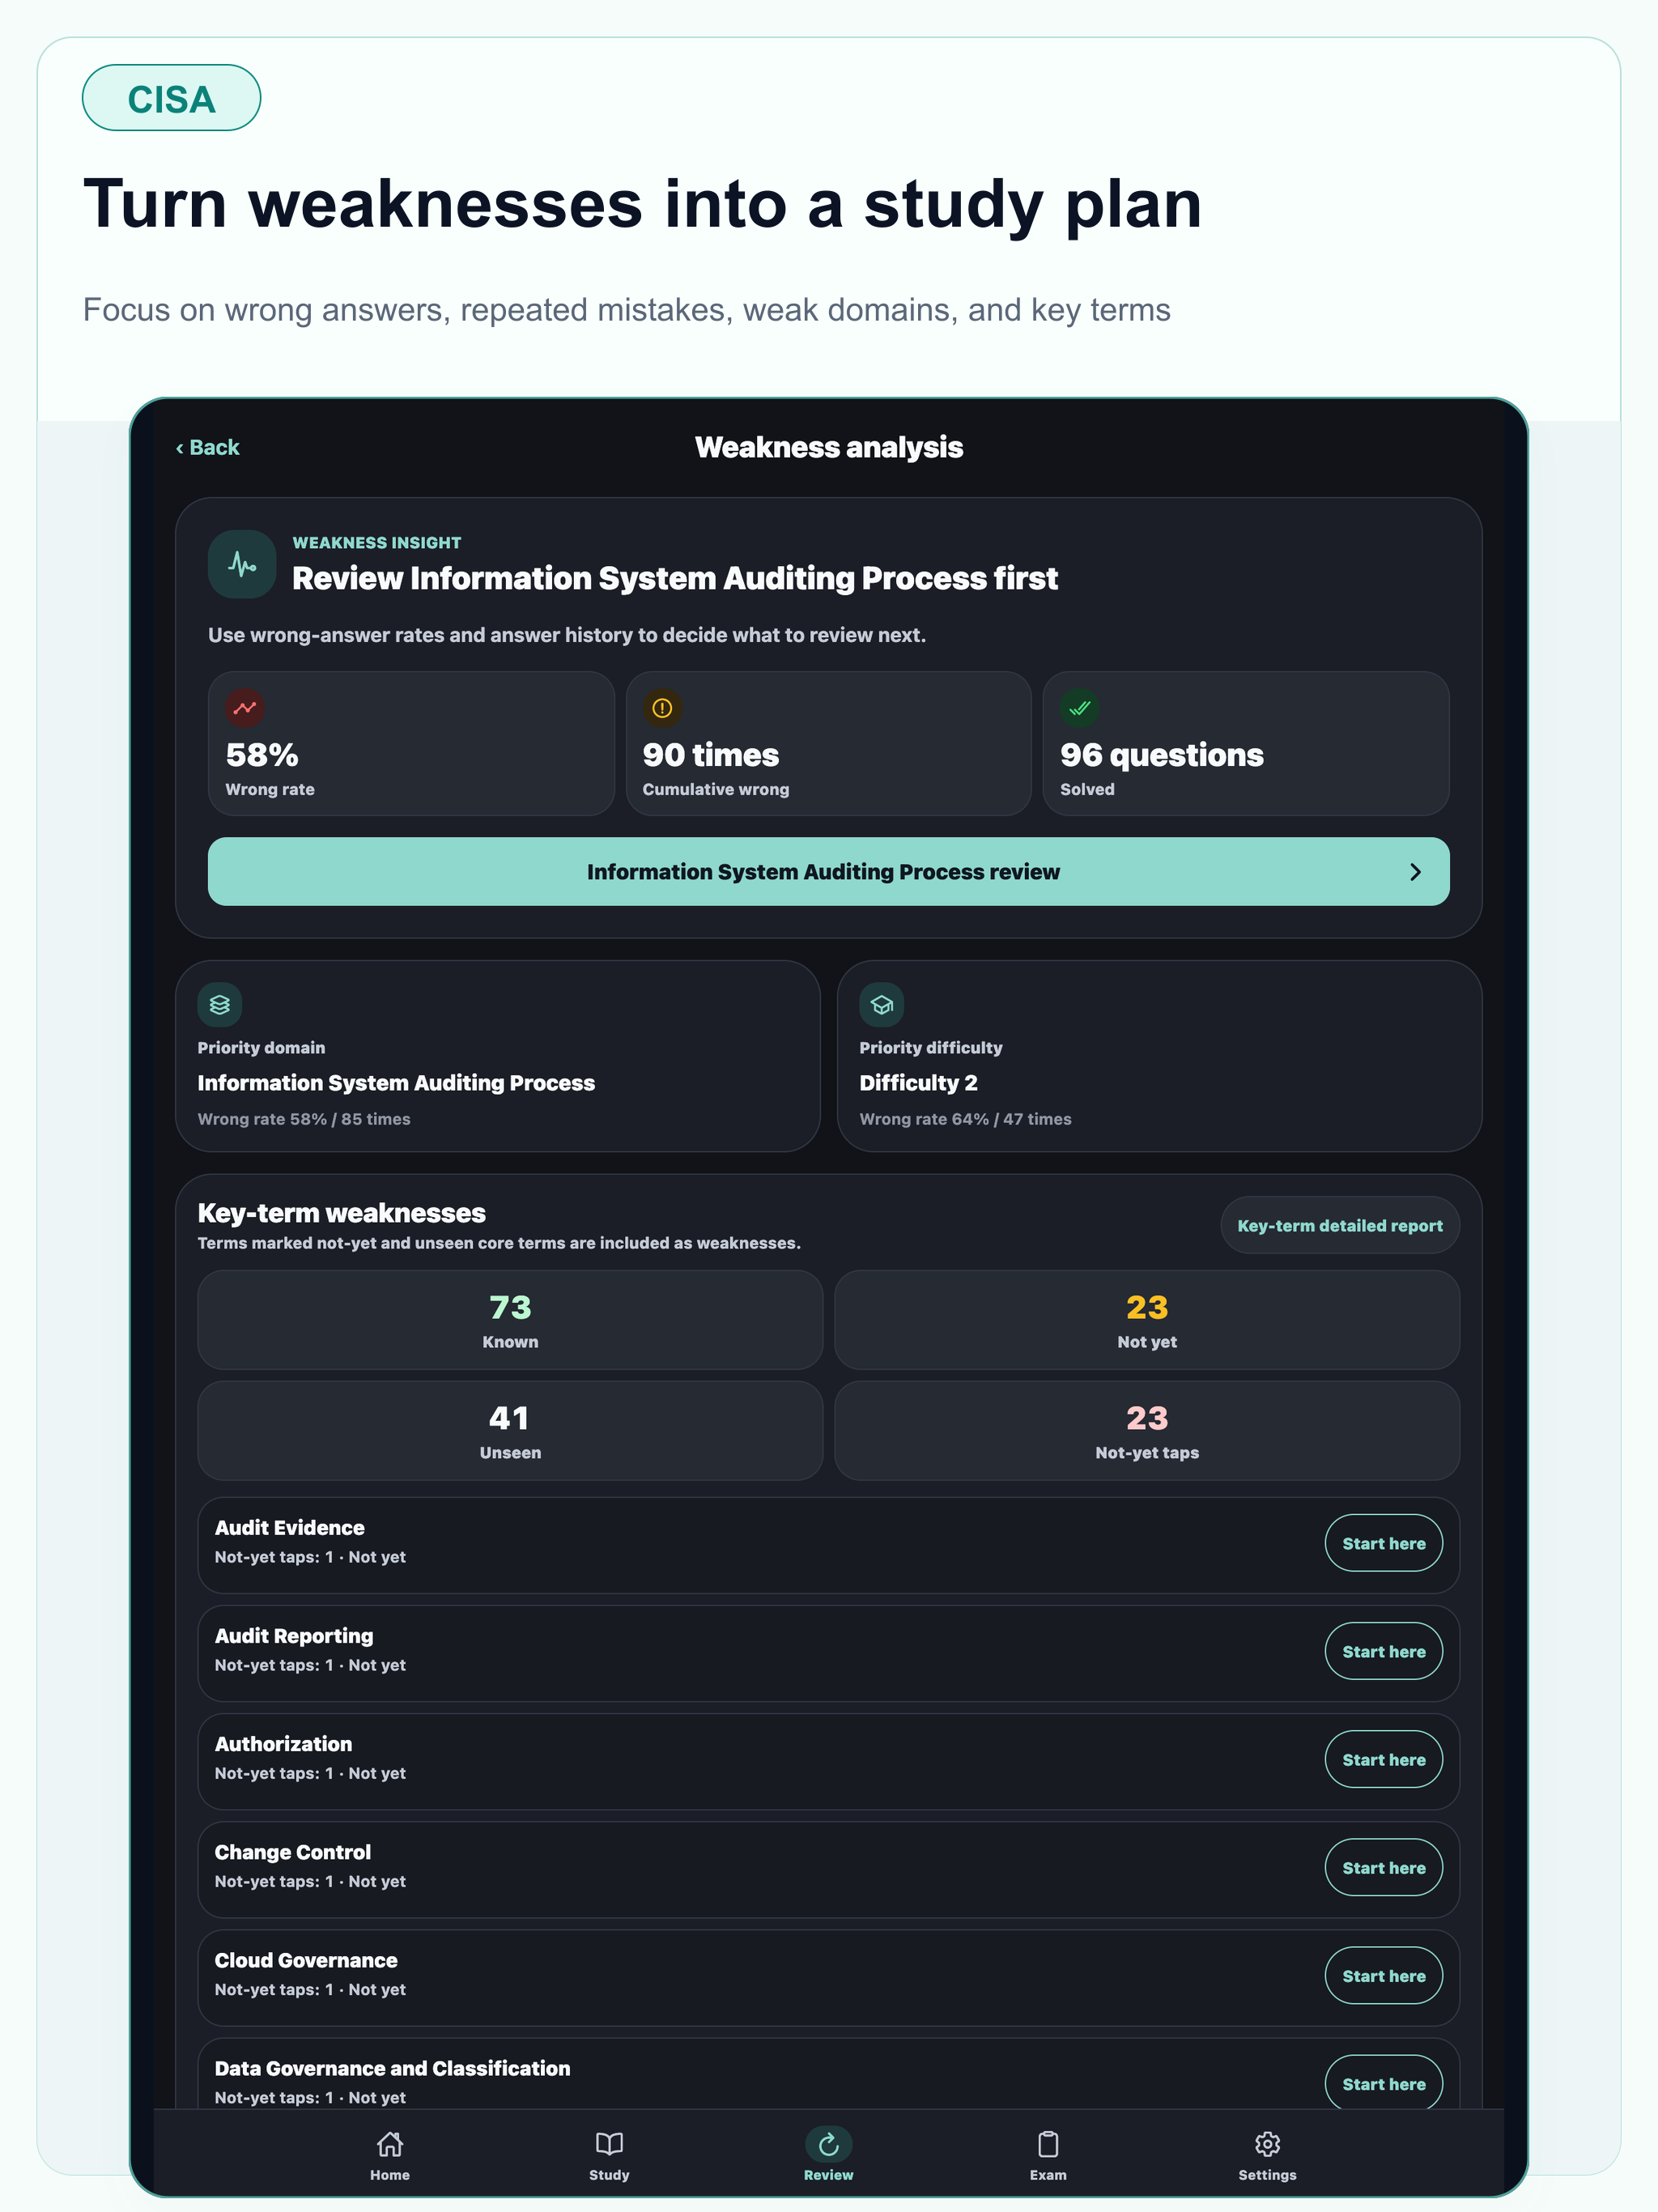Image resolution: width=1658 pixels, height=2212 pixels.
Task: Select the Review tab
Action: tap(829, 2154)
